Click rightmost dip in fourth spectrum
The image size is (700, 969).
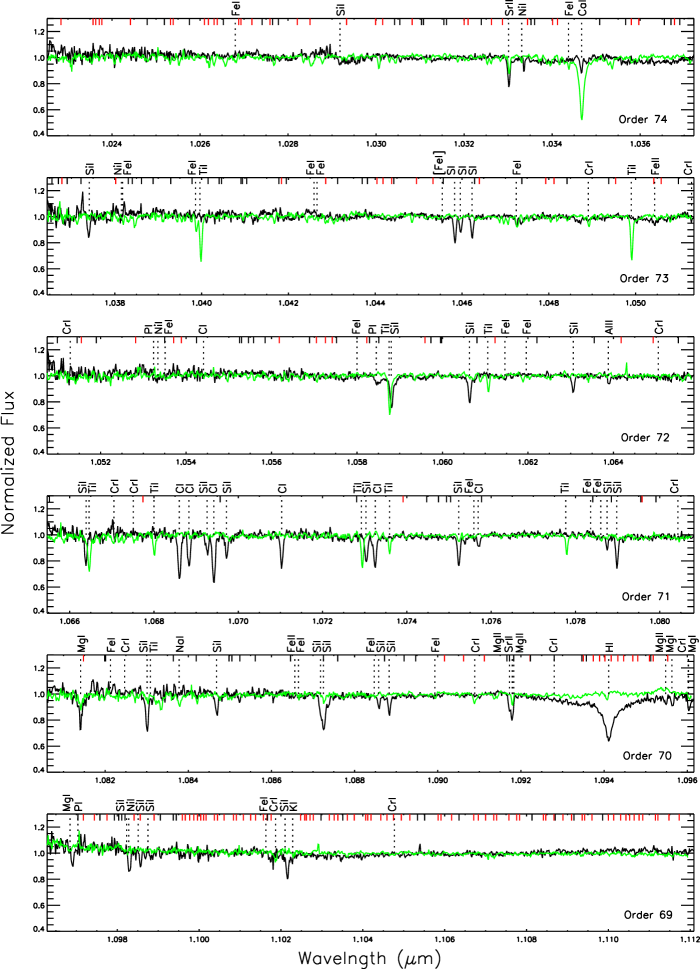pos(567,551)
